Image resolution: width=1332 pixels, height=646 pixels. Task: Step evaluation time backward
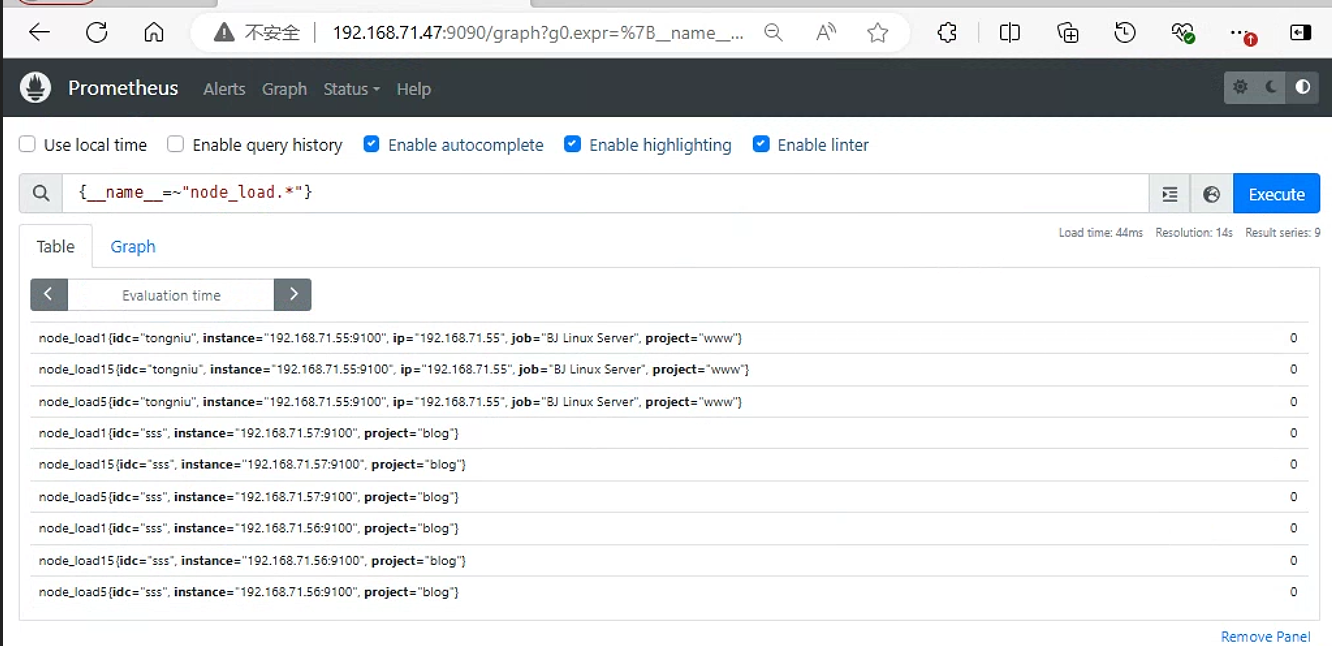tap(49, 295)
